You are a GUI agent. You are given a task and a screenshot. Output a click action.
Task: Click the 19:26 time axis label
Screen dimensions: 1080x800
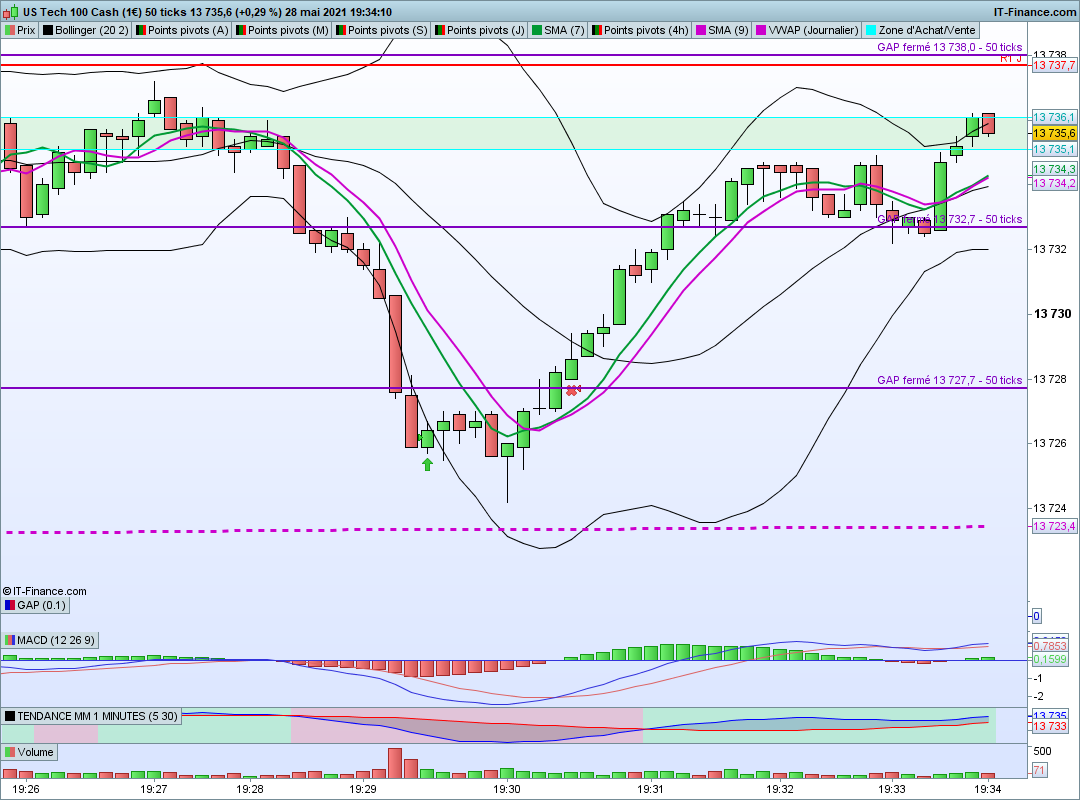point(25,789)
